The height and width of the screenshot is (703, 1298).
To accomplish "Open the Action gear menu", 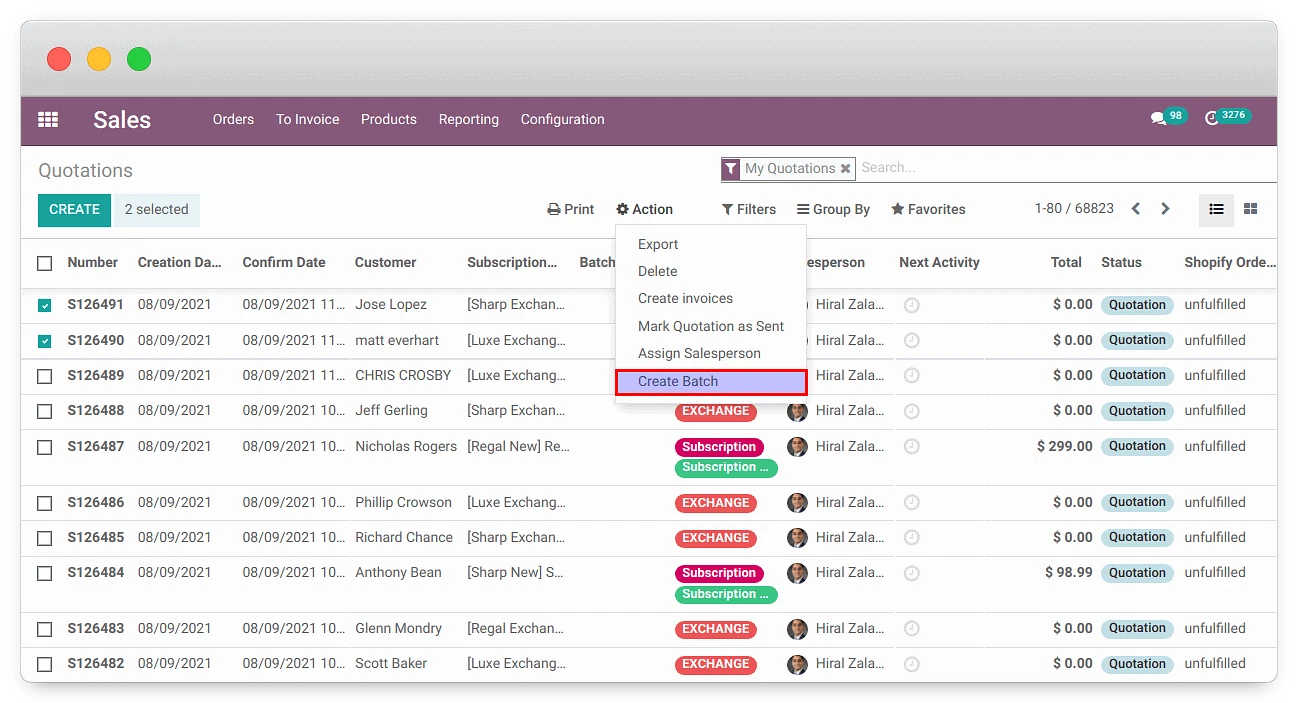I will (x=644, y=209).
